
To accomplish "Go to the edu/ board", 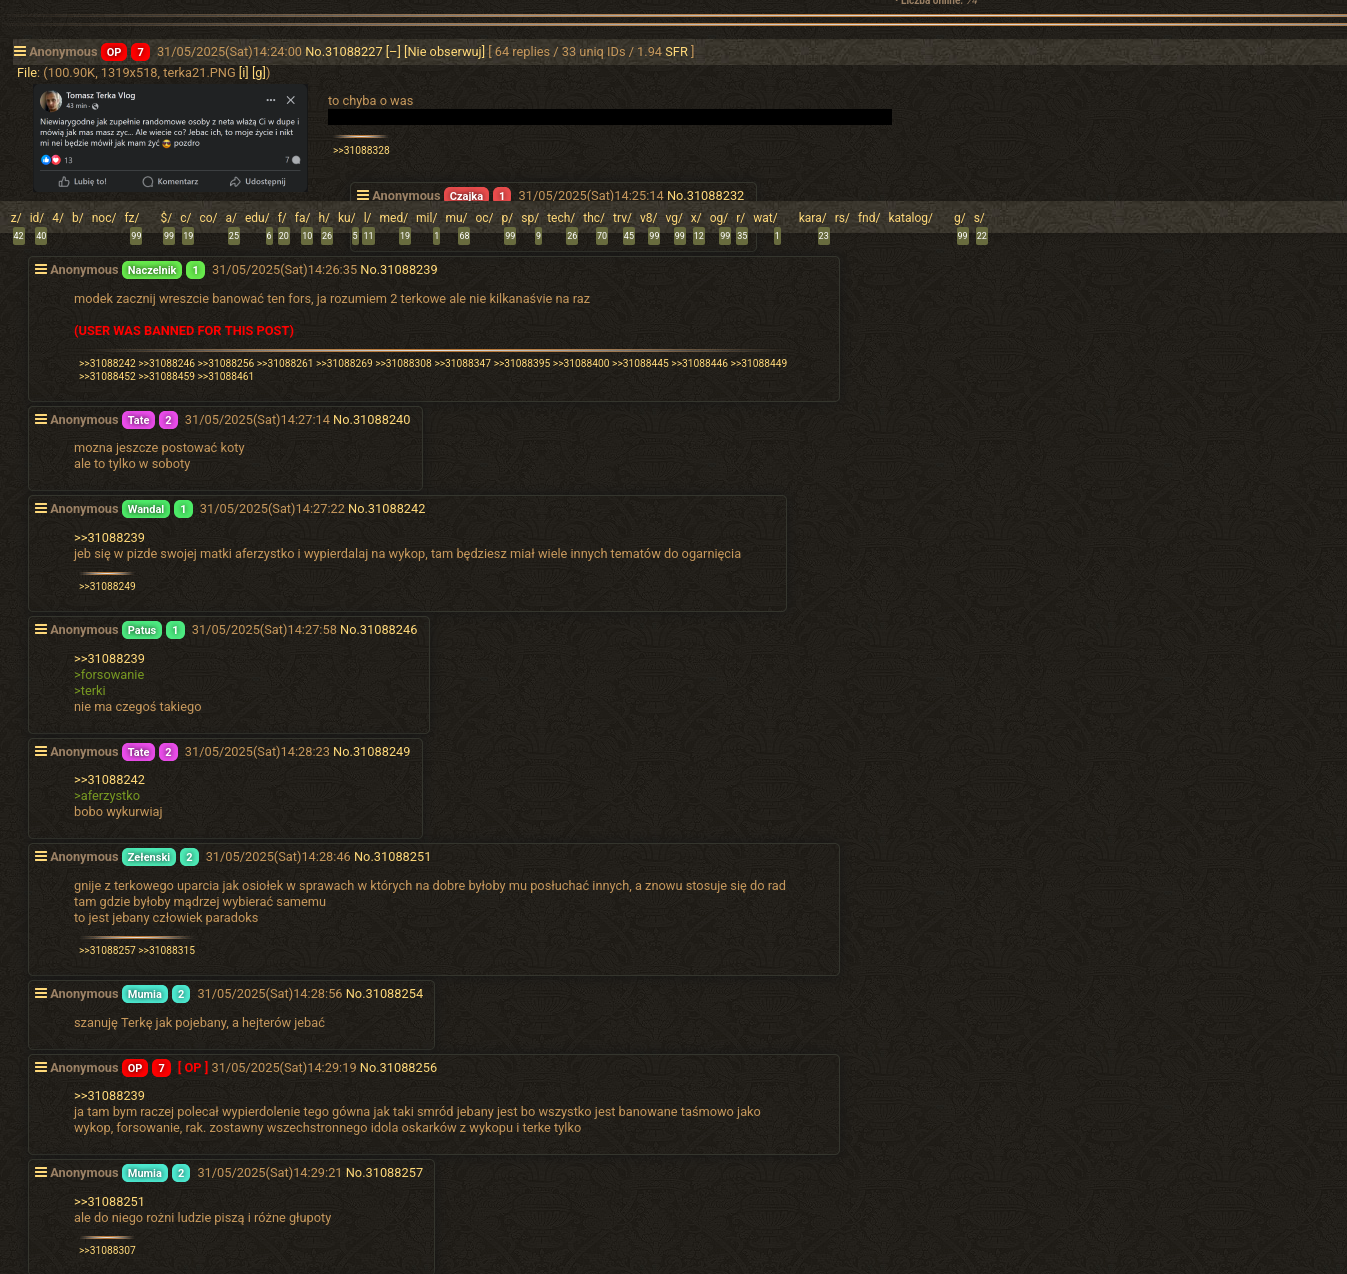I will click(x=257, y=218).
